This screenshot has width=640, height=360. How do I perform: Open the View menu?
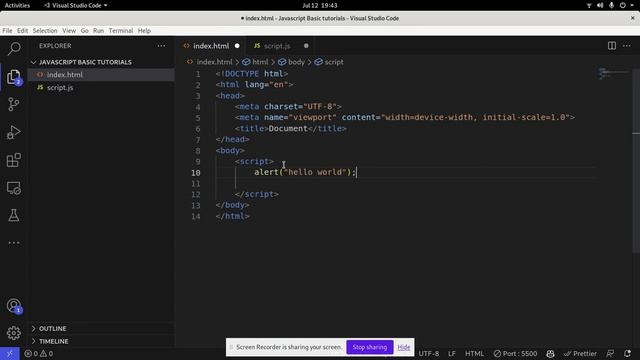[69, 31]
